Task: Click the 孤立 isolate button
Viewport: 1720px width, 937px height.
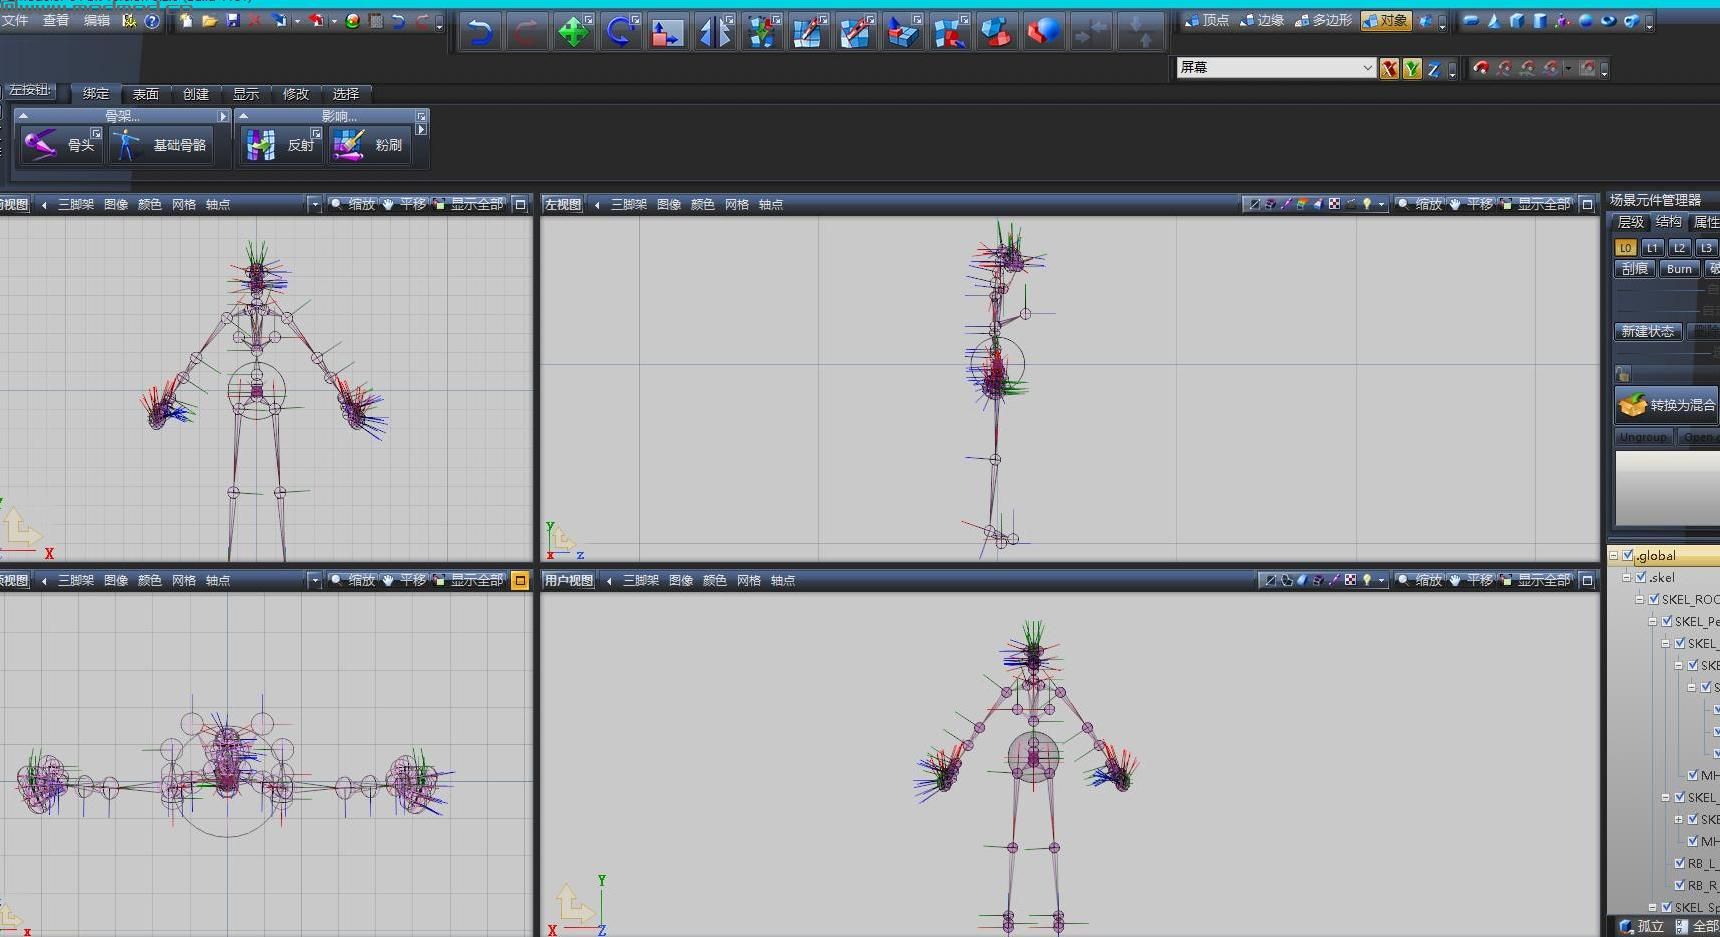Action: pos(1641,926)
